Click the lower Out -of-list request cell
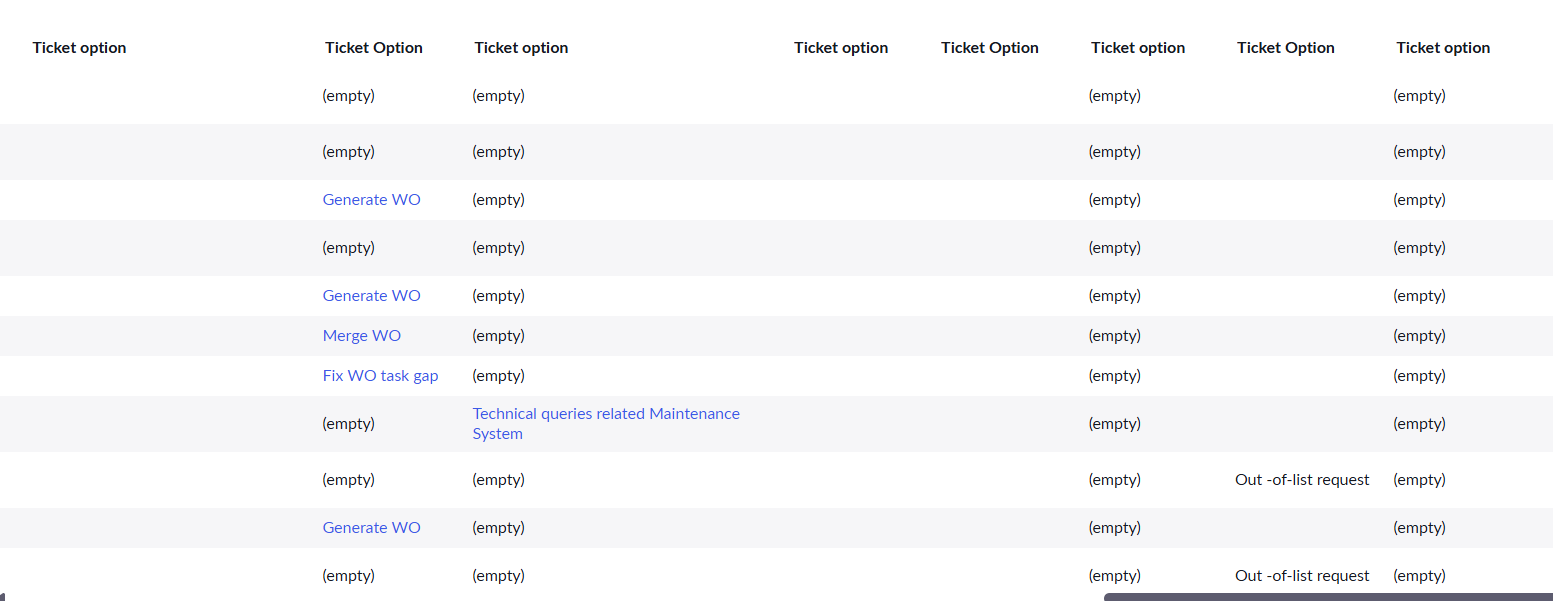 [x=1302, y=576]
